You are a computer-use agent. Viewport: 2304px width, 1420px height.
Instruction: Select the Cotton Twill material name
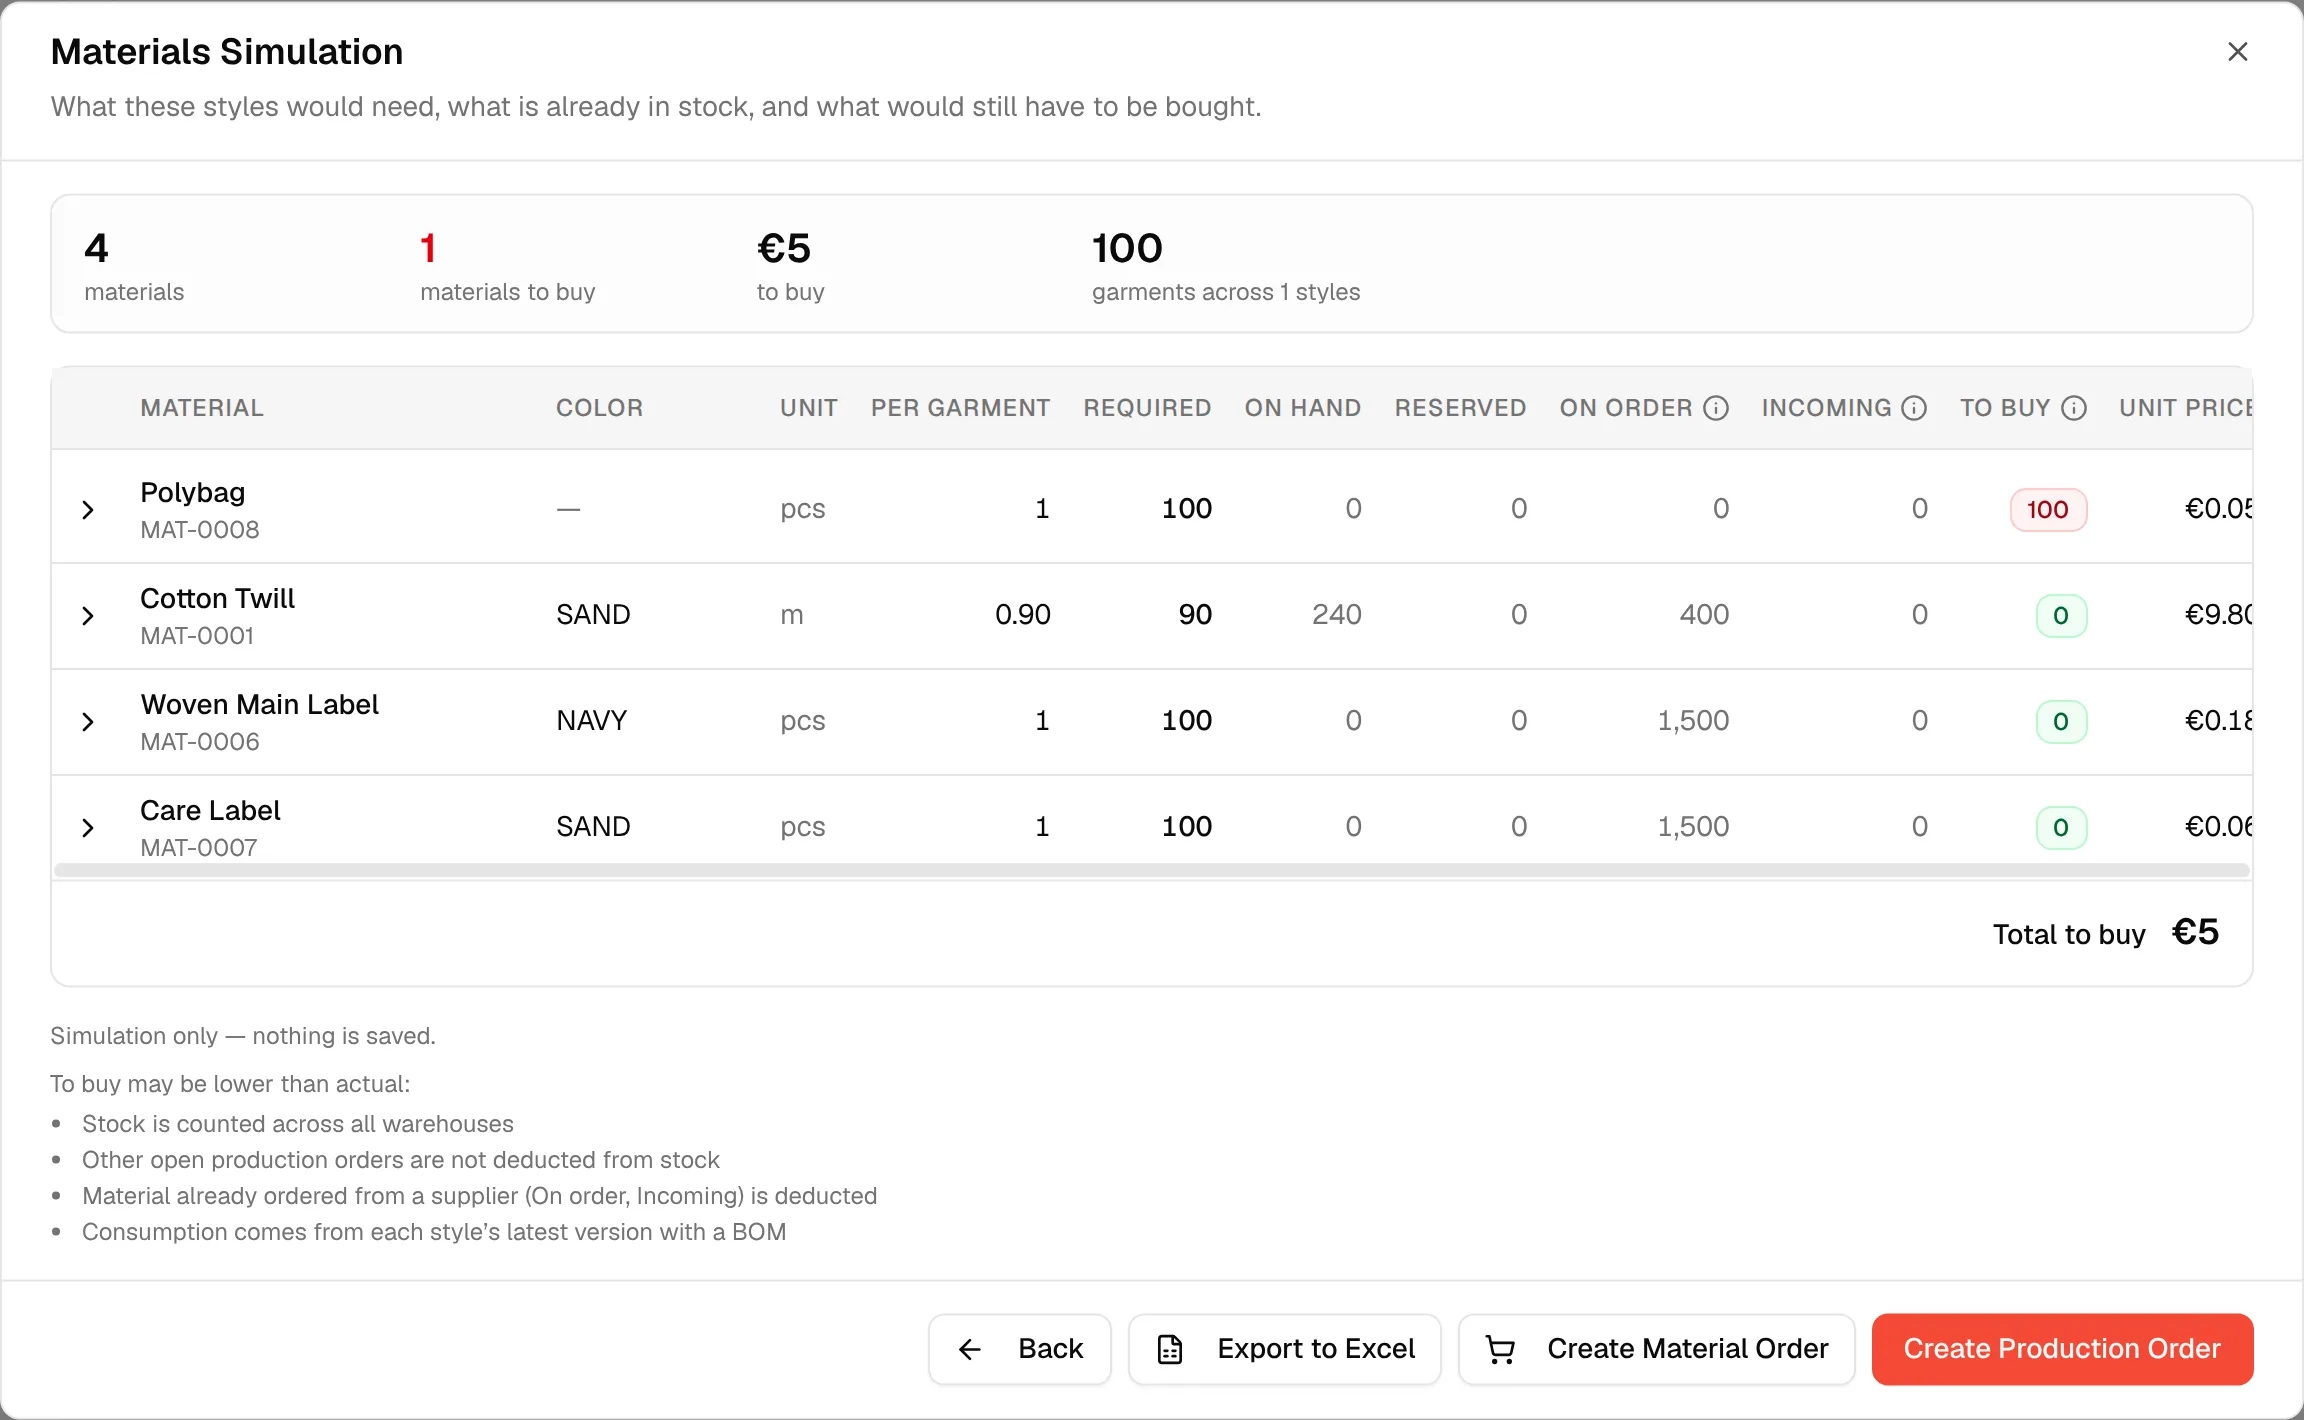[x=217, y=599]
